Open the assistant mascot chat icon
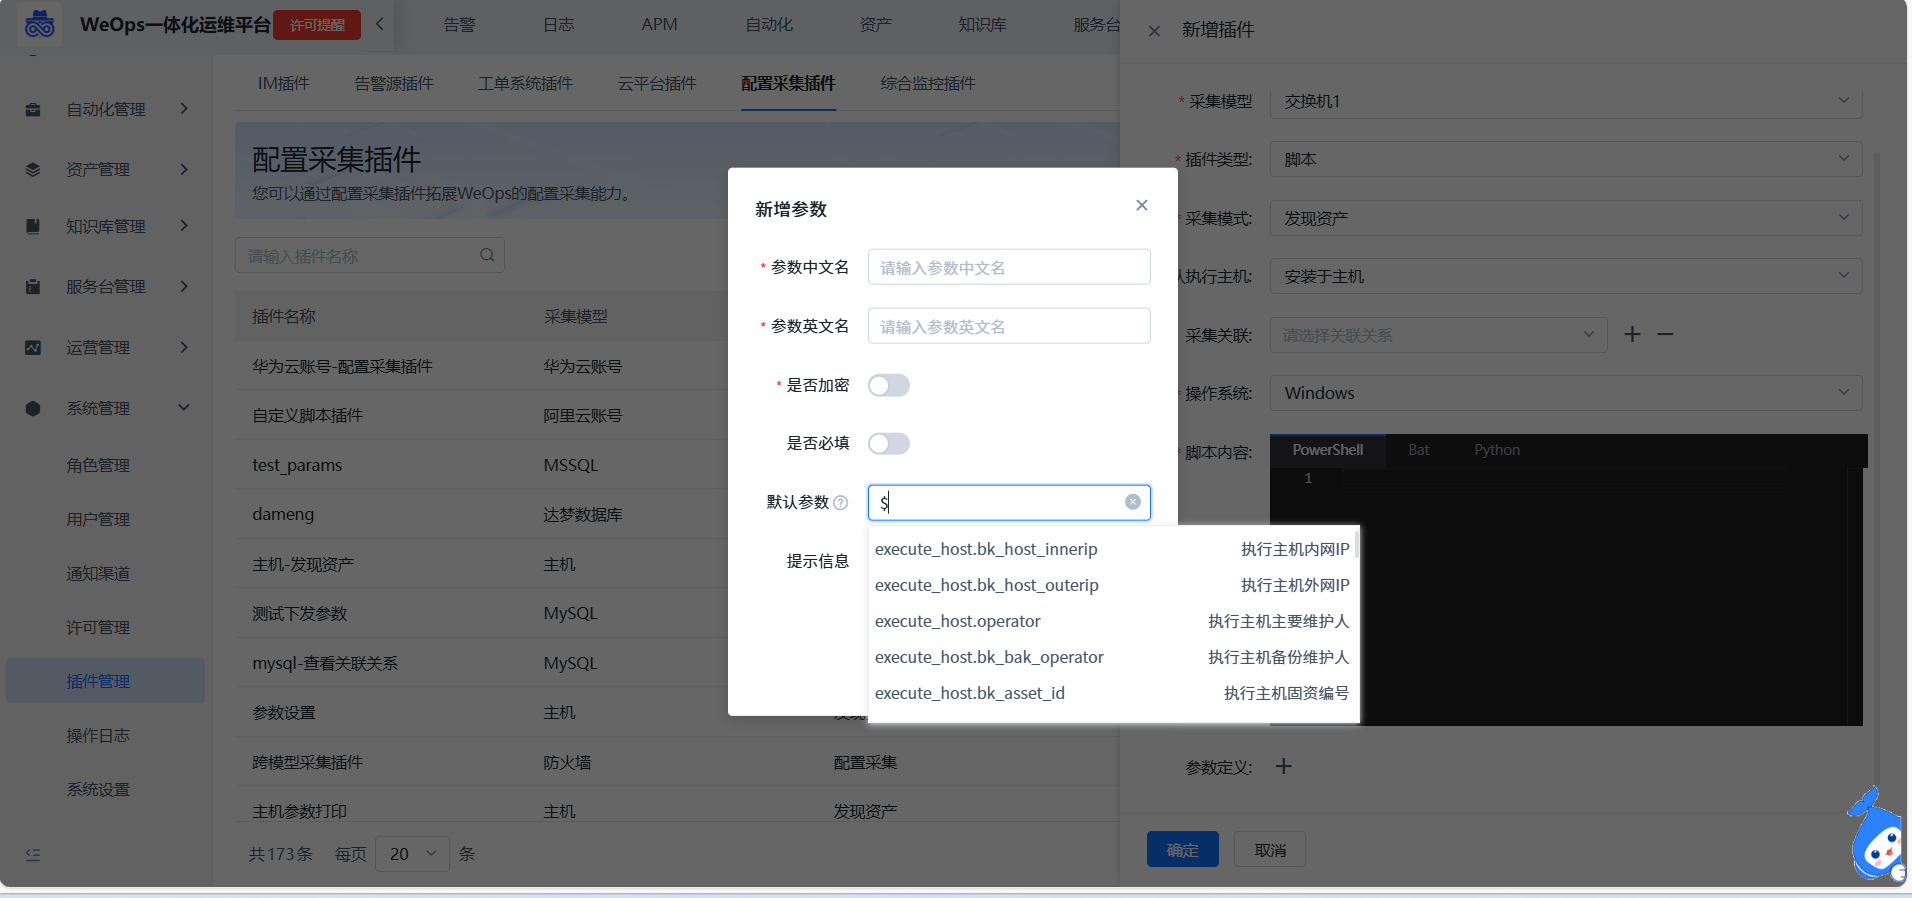1912x898 pixels. tap(1878, 840)
